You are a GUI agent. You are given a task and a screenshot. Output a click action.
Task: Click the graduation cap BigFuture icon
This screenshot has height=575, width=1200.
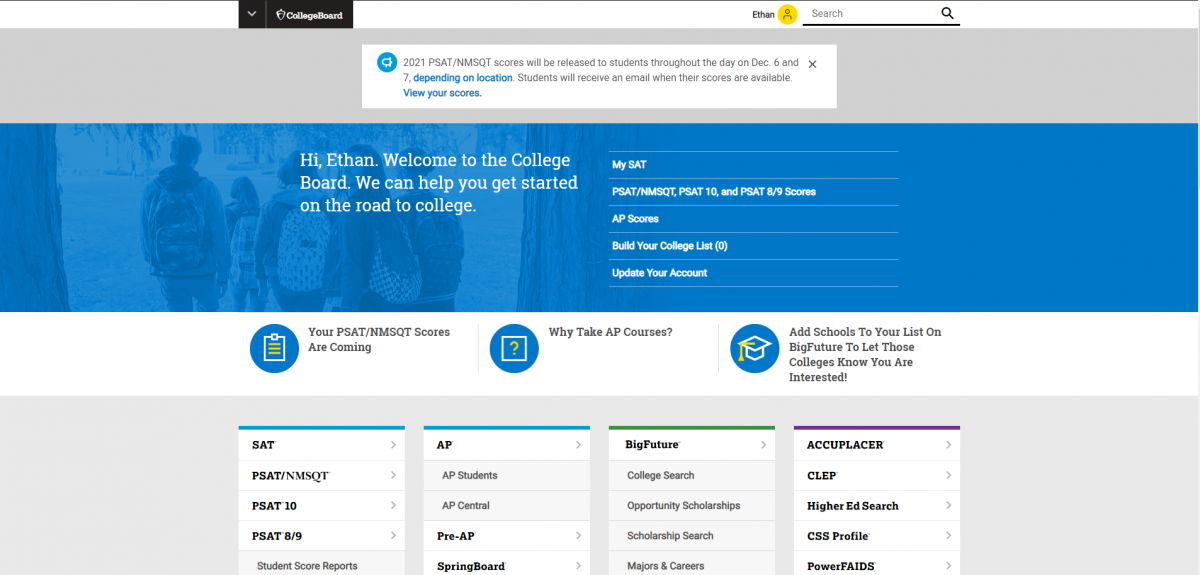pos(754,348)
